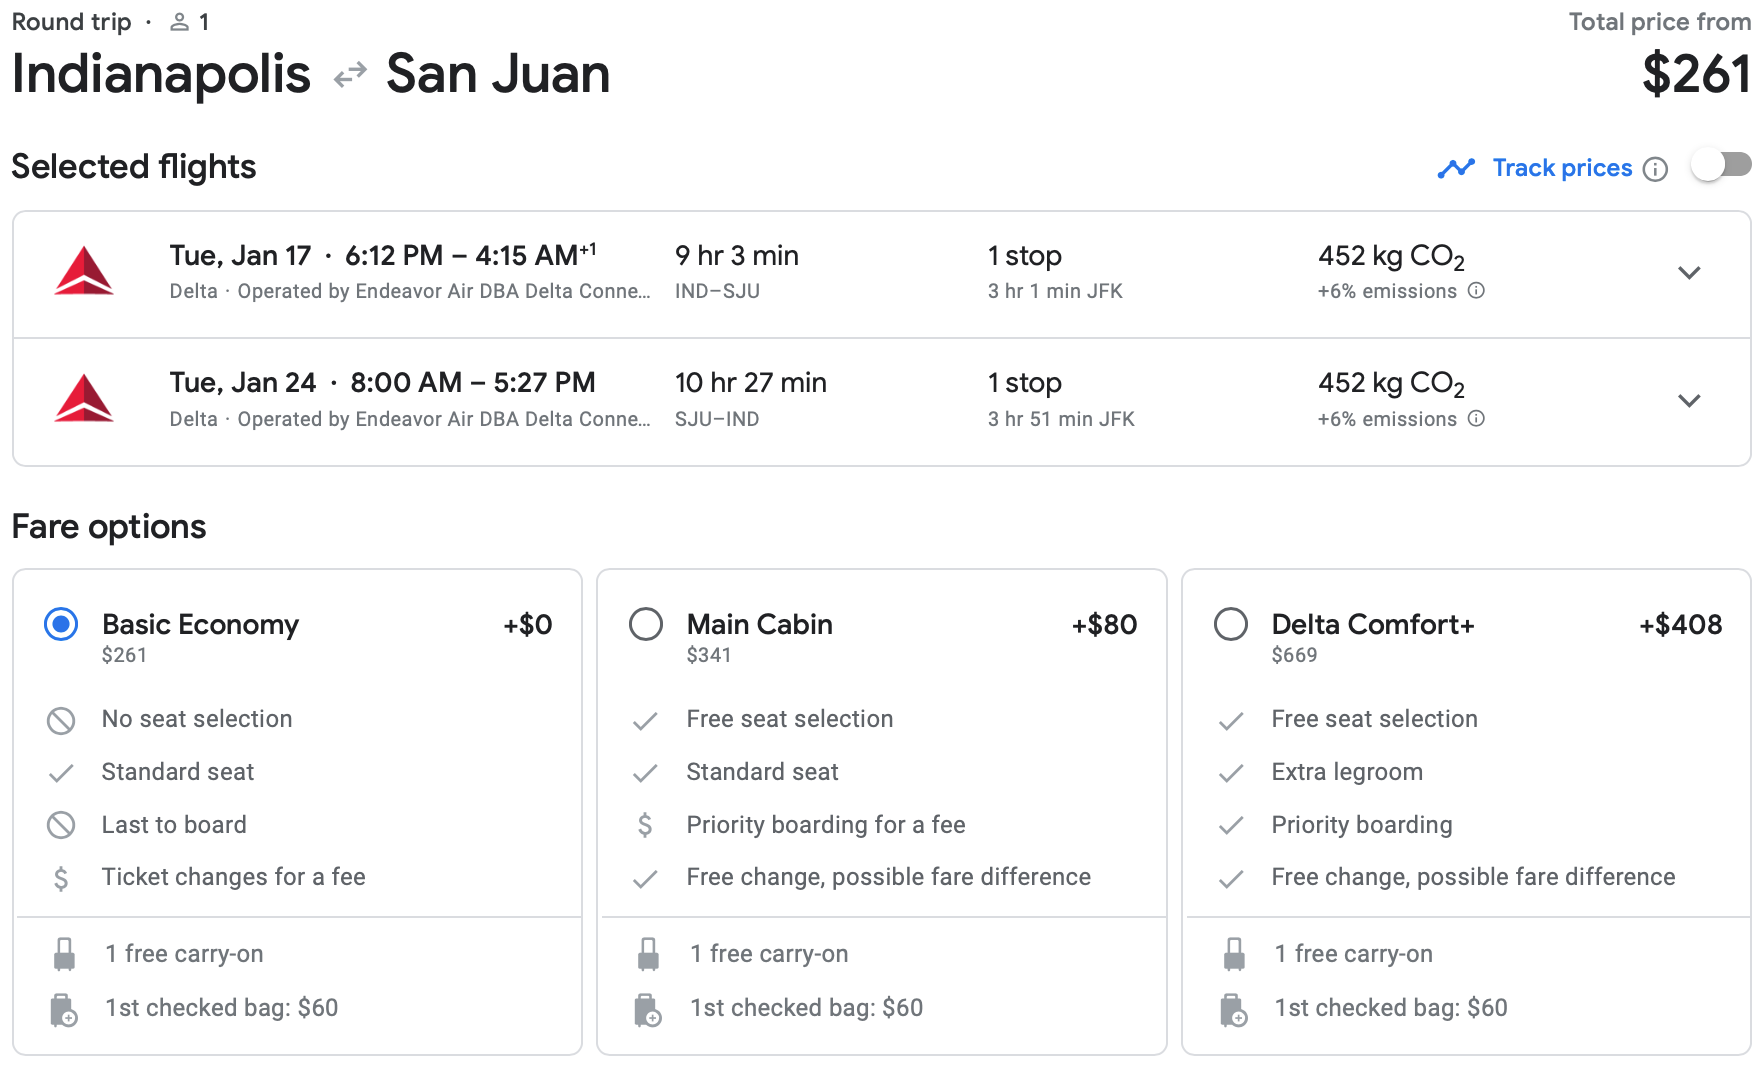
Task: Click checkmark beside Extra legroom
Action: [1231, 773]
